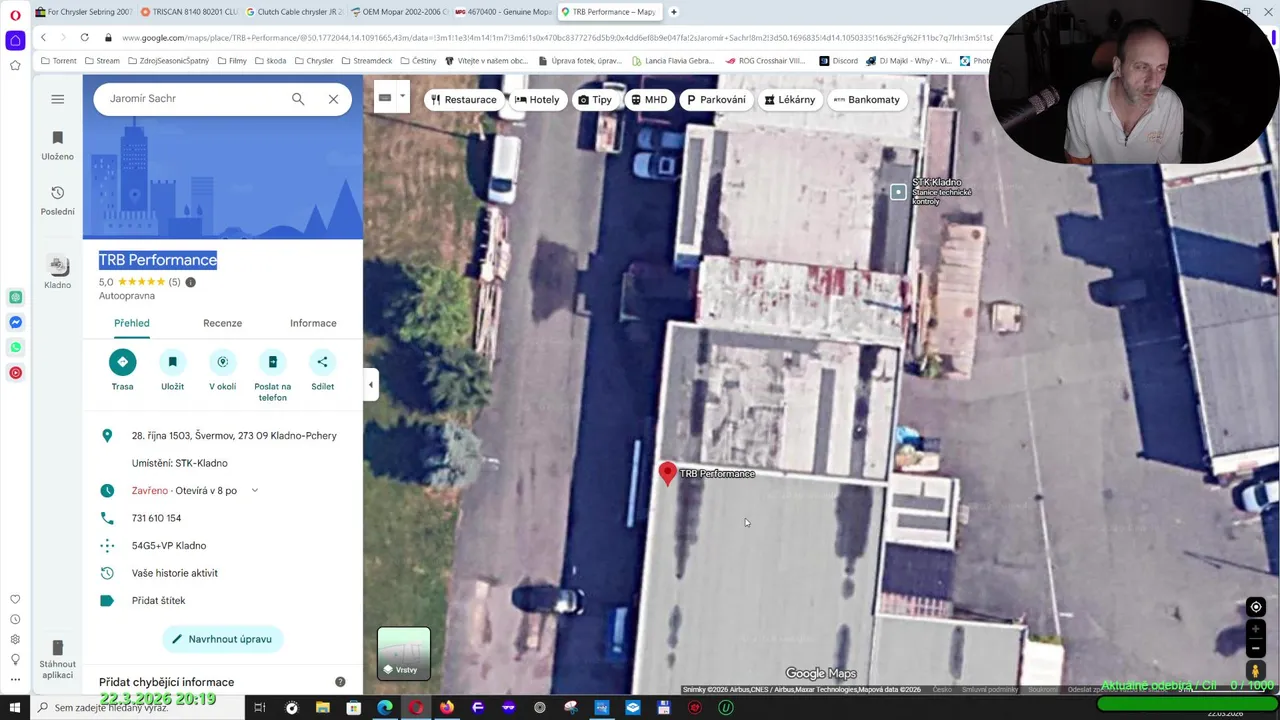Open Messenger in Opera sidebar
Viewport: 1280px width, 720px height.
[15, 322]
